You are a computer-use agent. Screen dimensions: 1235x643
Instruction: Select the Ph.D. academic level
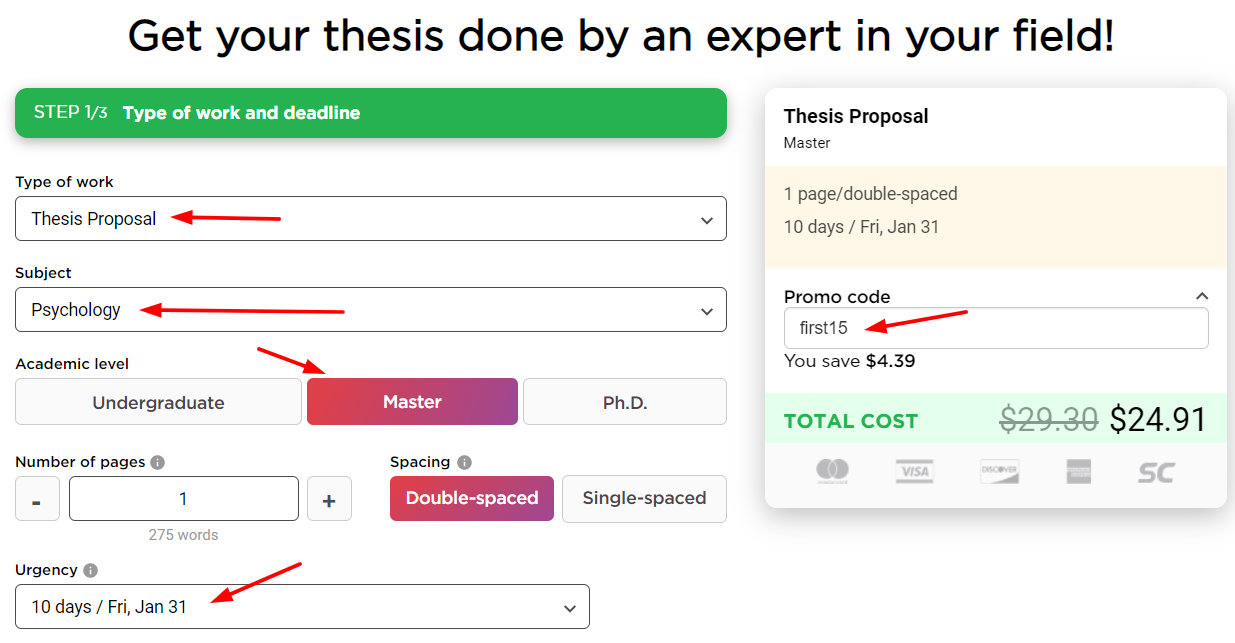624,401
